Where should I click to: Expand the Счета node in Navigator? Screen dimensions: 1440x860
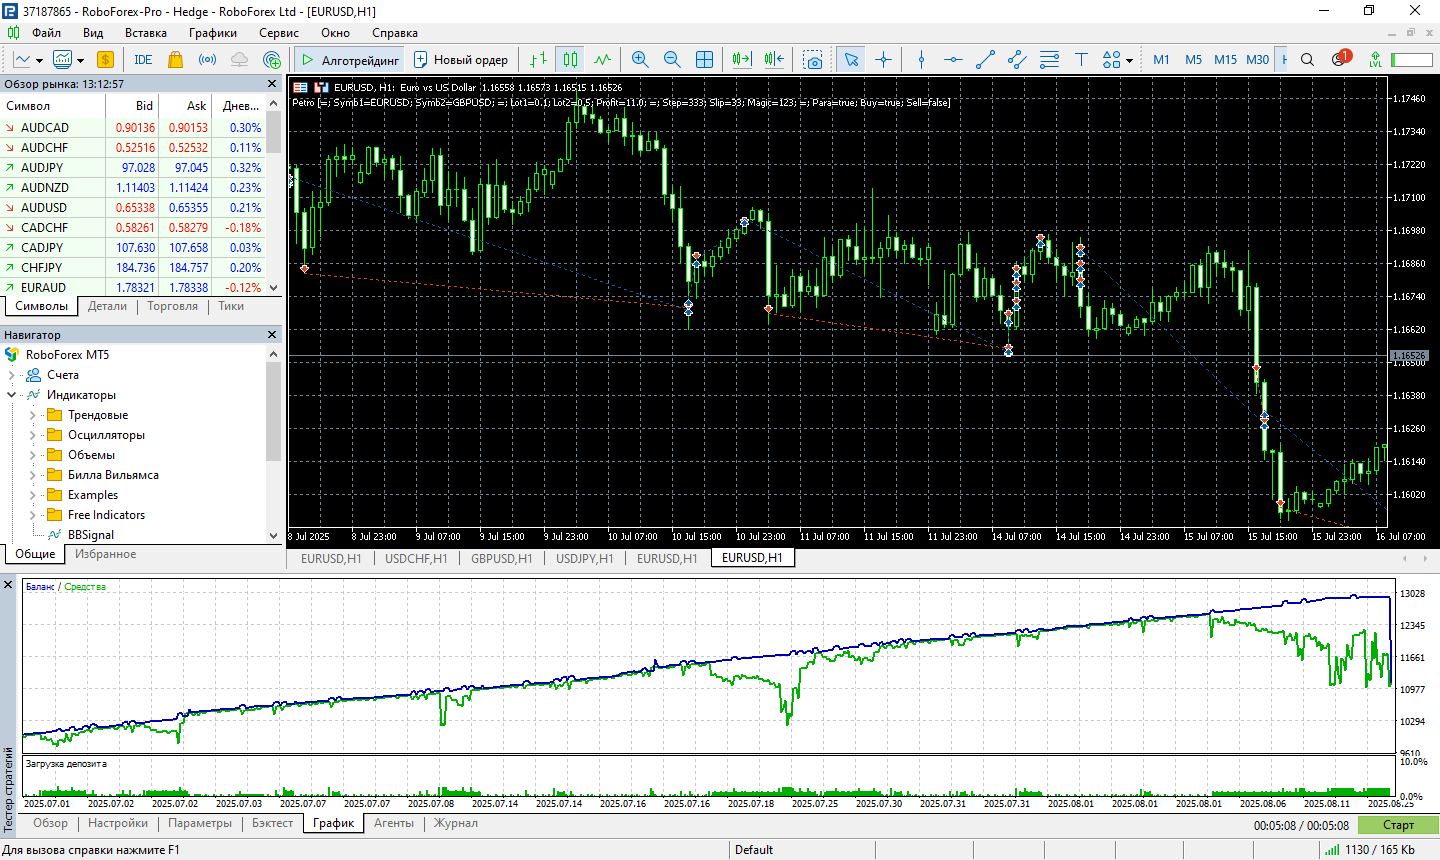pyautogui.click(x=12, y=375)
